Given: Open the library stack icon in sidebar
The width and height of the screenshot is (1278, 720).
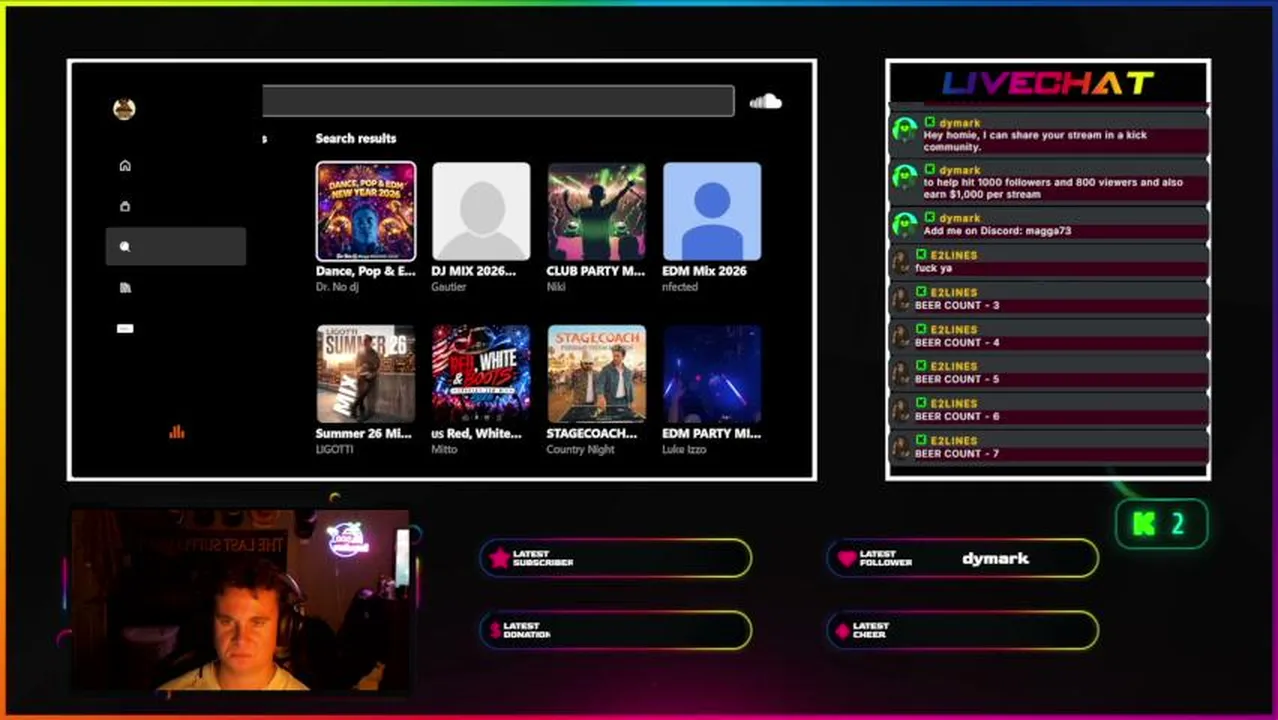Looking at the screenshot, I should click(125, 288).
